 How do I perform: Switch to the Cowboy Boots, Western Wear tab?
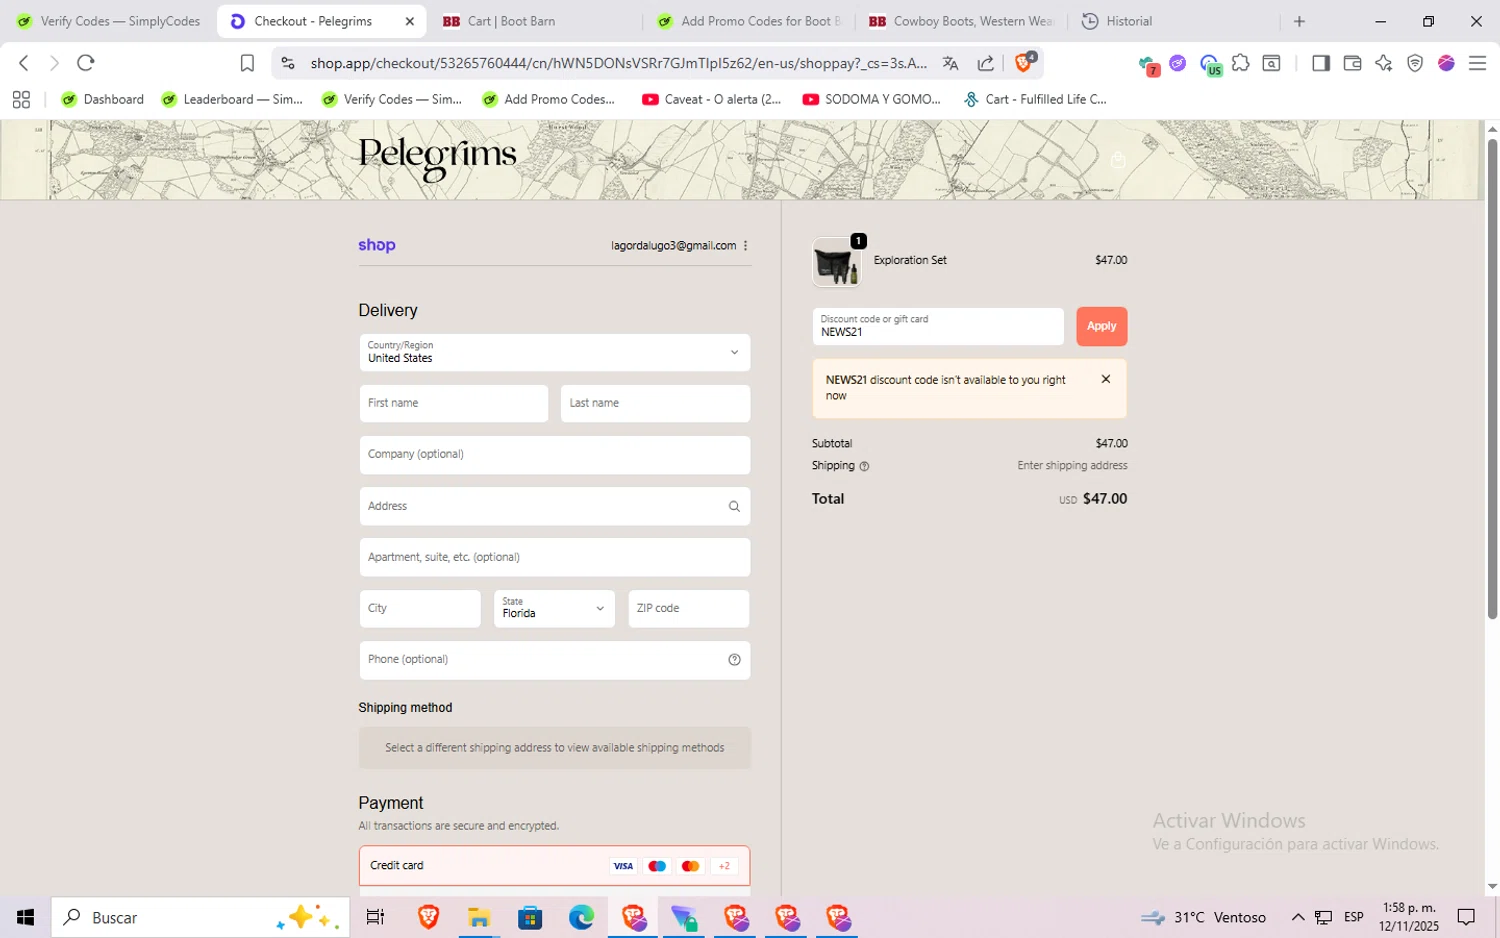(961, 21)
